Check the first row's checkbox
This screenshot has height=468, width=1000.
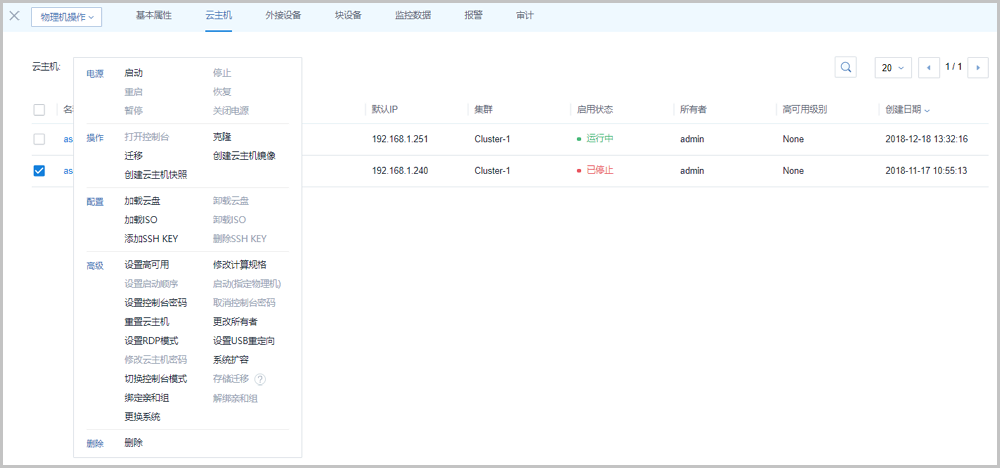pyautogui.click(x=39, y=139)
